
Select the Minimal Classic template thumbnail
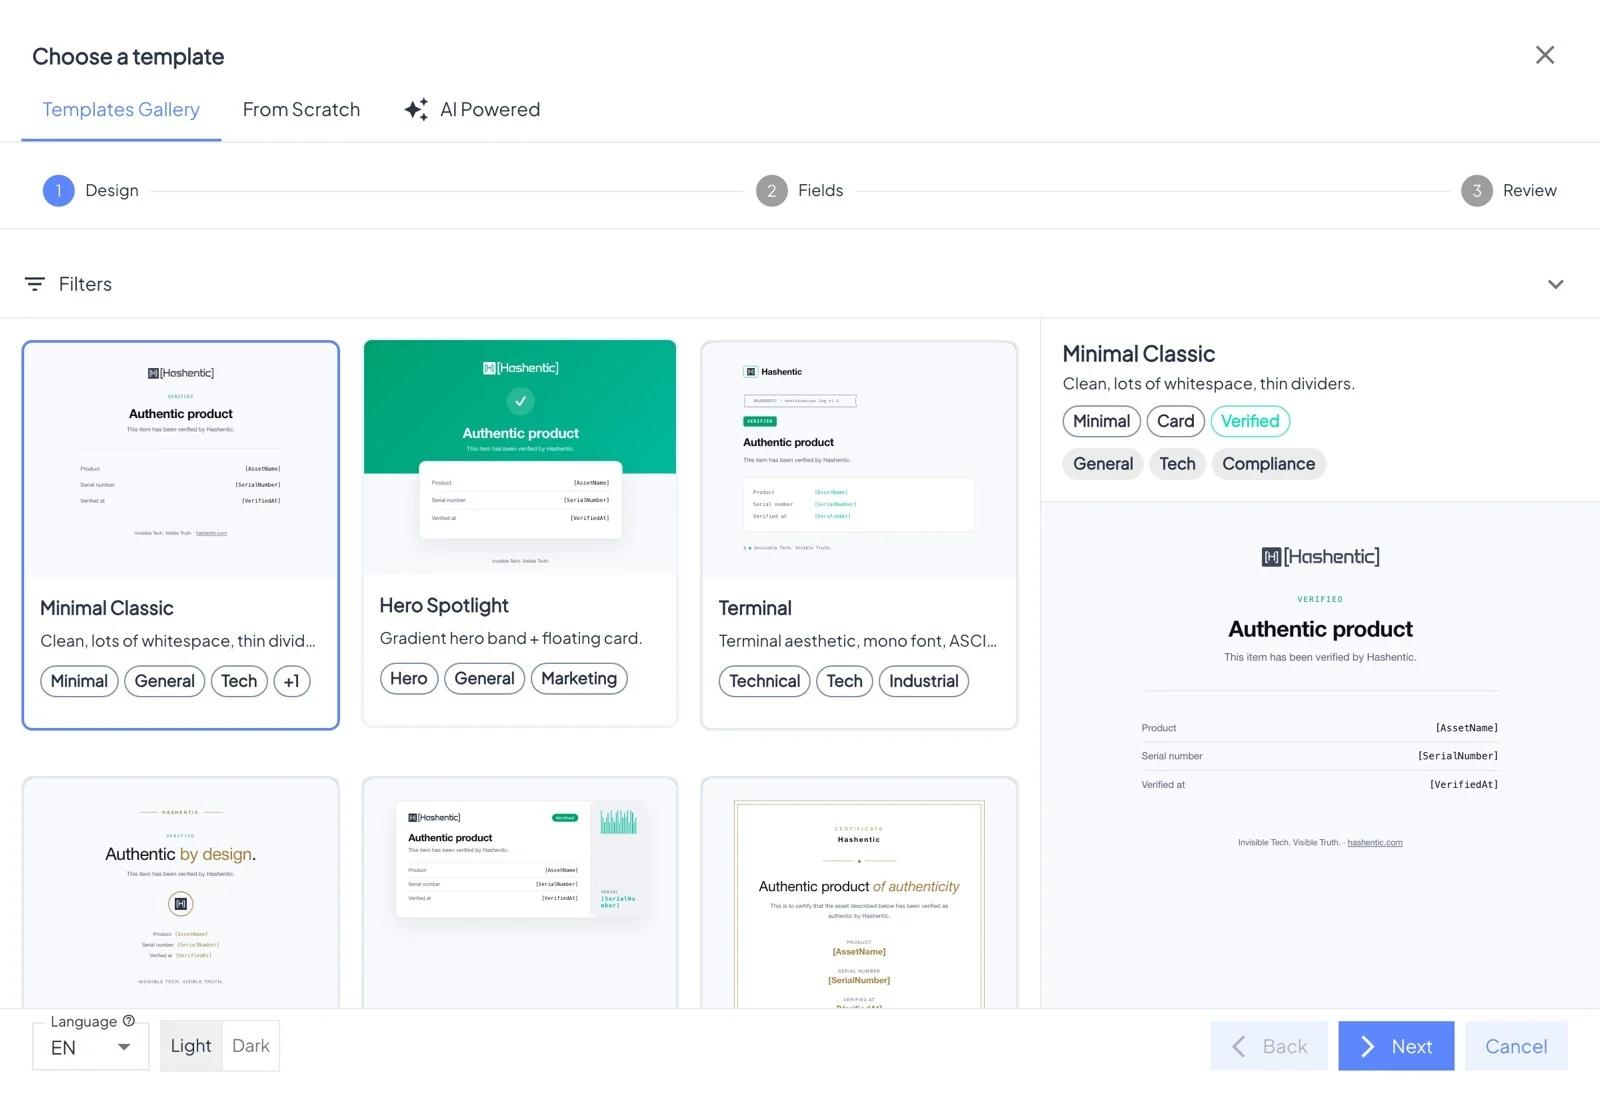pos(181,460)
